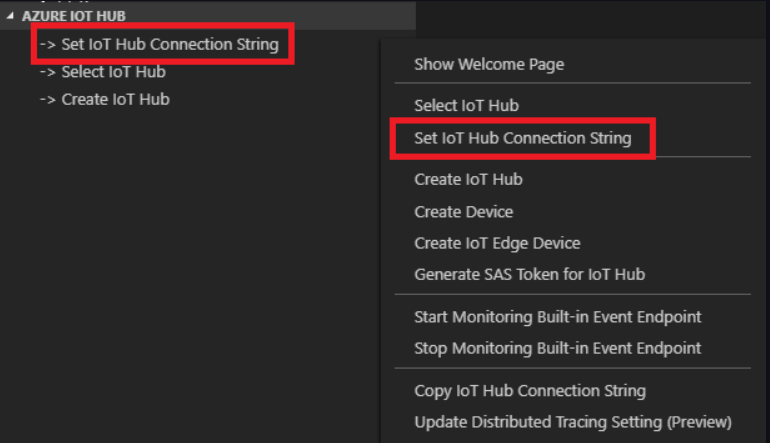Viewport: 770px width, 443px height.
Task: Pick Set IoT Hub Connection String menu entry
Action: click(x=522, y=138)
